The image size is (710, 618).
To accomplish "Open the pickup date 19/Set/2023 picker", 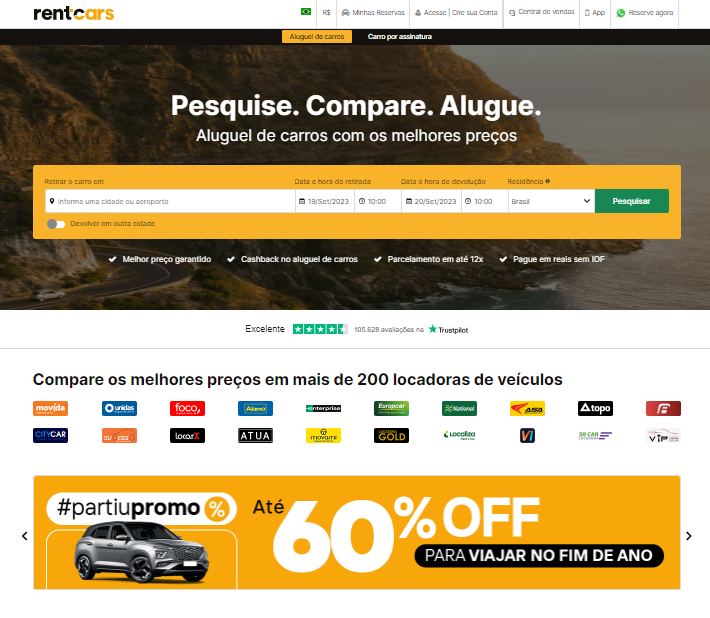I will (x=324, y=201).
